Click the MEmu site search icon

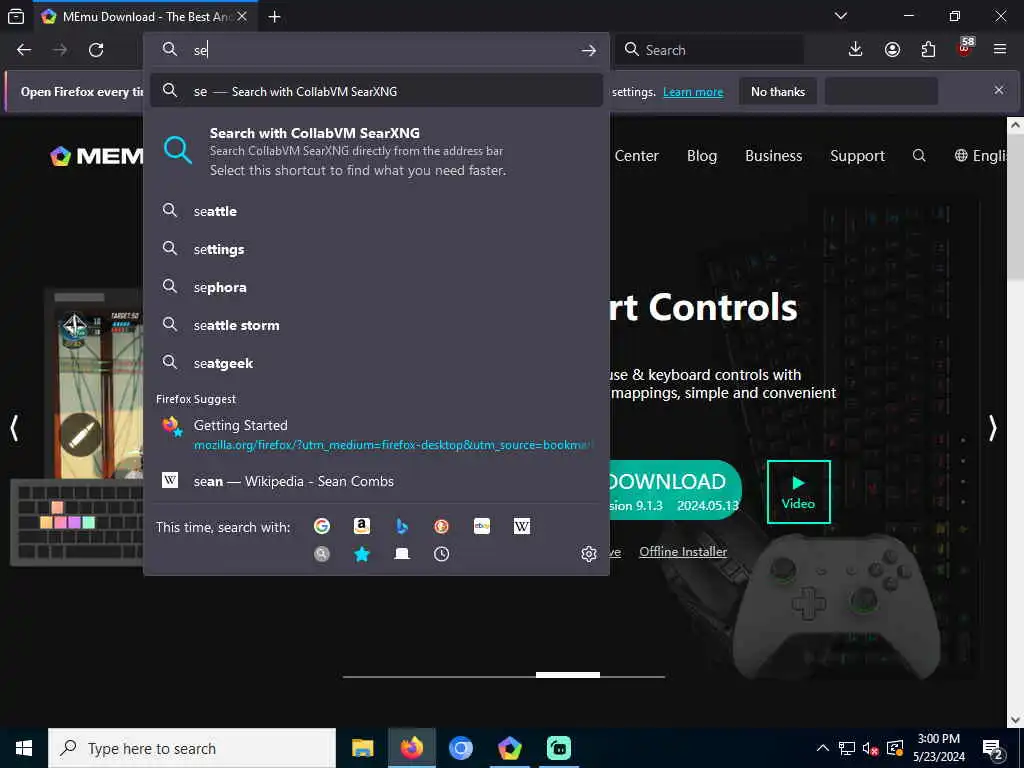tap(919, 155)
